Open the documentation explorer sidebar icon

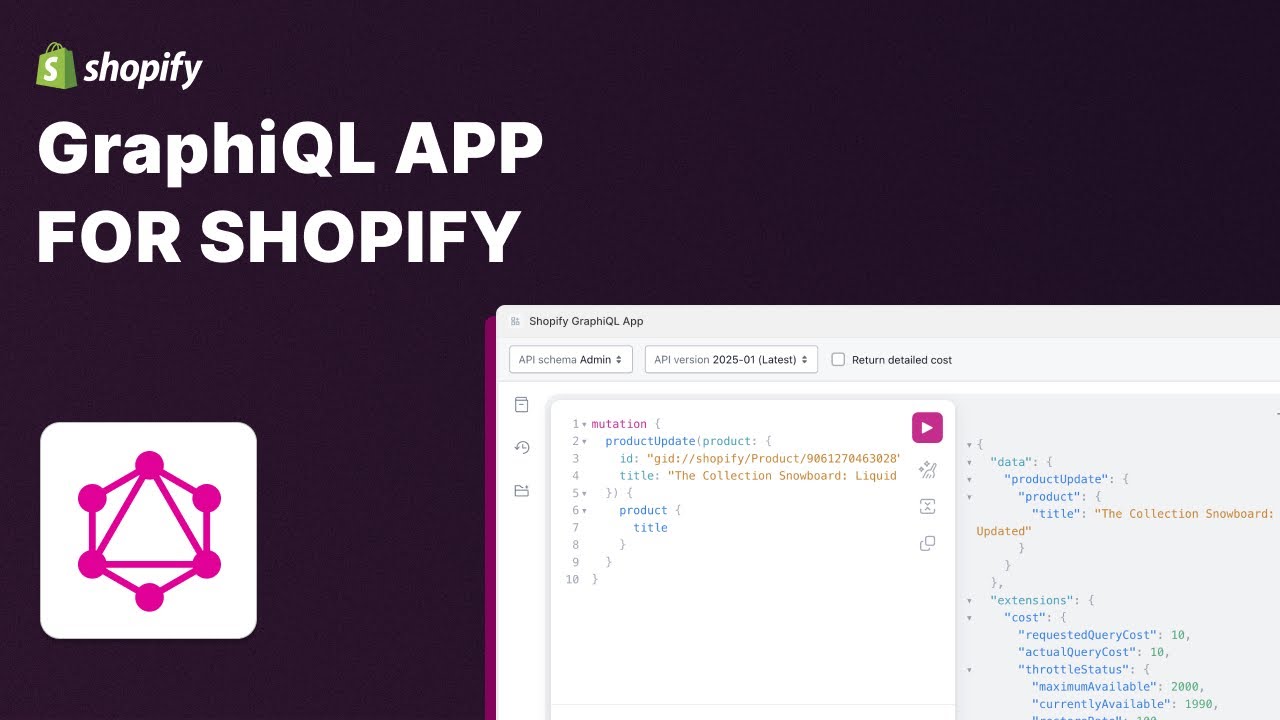[x=521, y=405]
